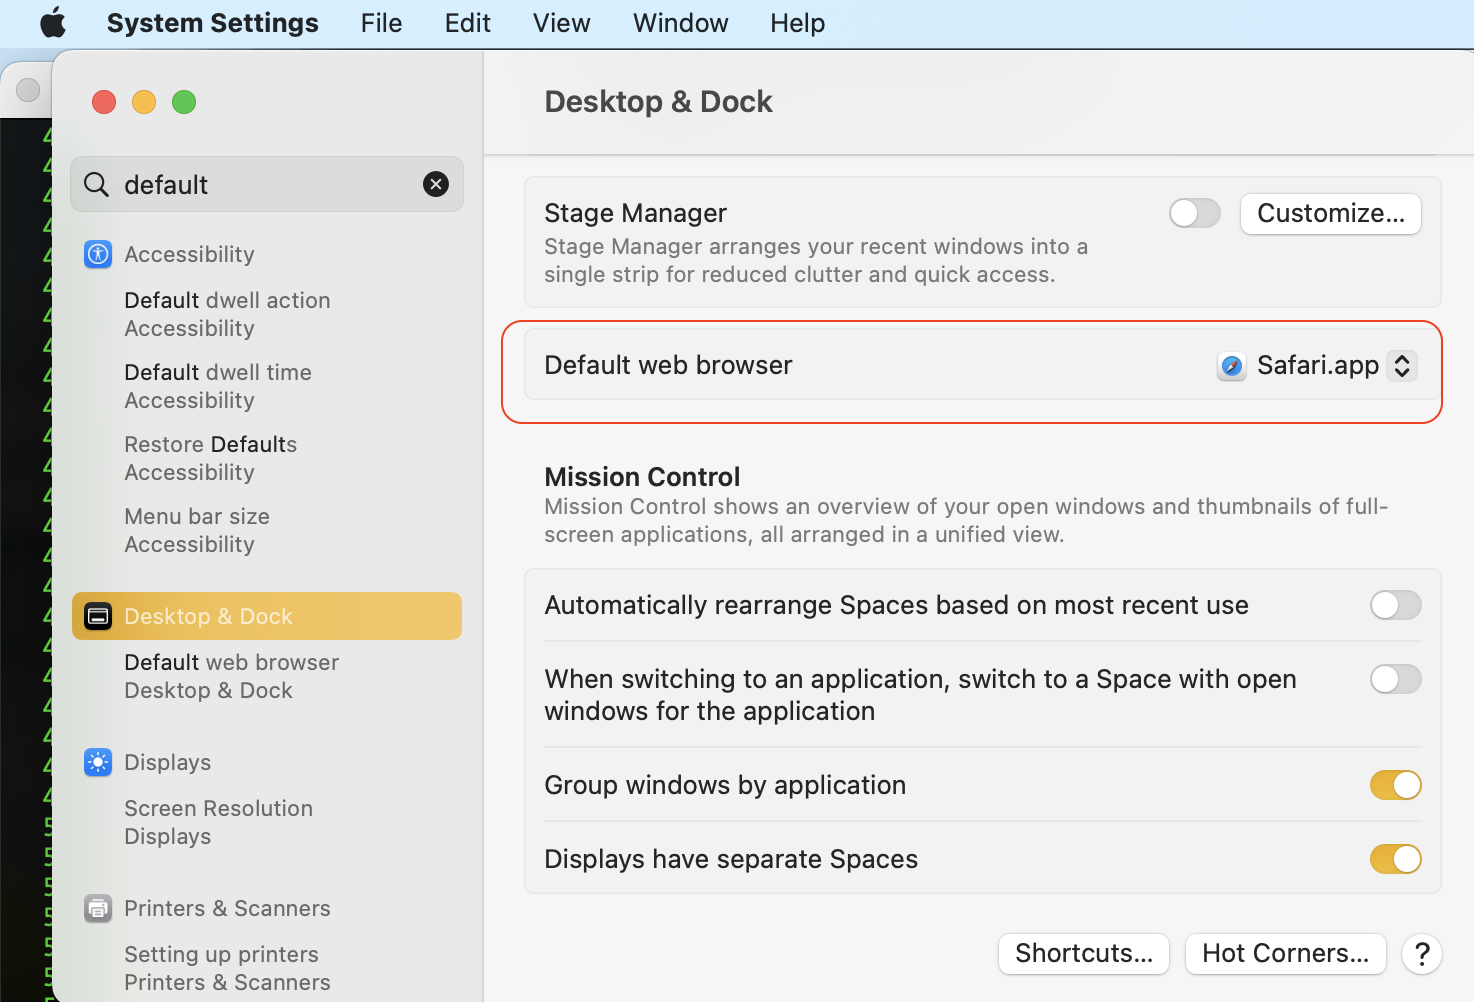Toggle Automatically rearrange Spaces switch

(x=1395, y=605)
